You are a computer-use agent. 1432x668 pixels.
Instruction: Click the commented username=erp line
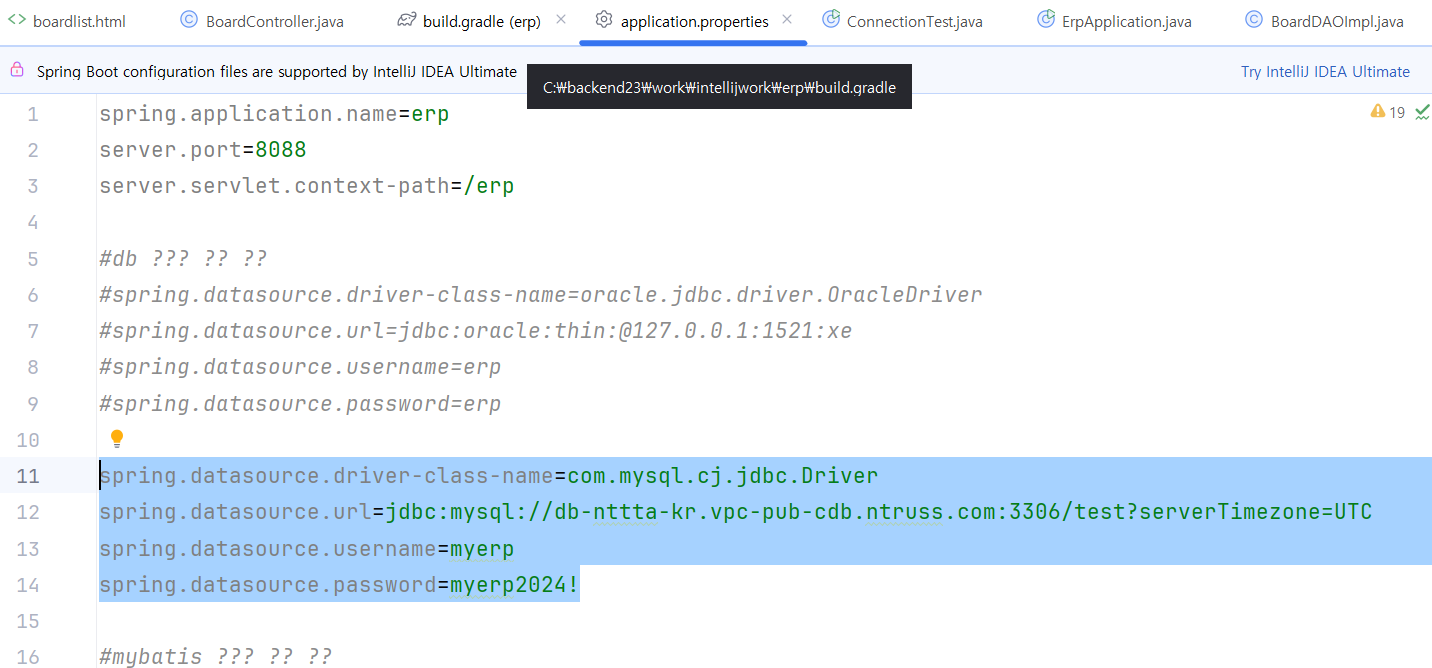300,367
